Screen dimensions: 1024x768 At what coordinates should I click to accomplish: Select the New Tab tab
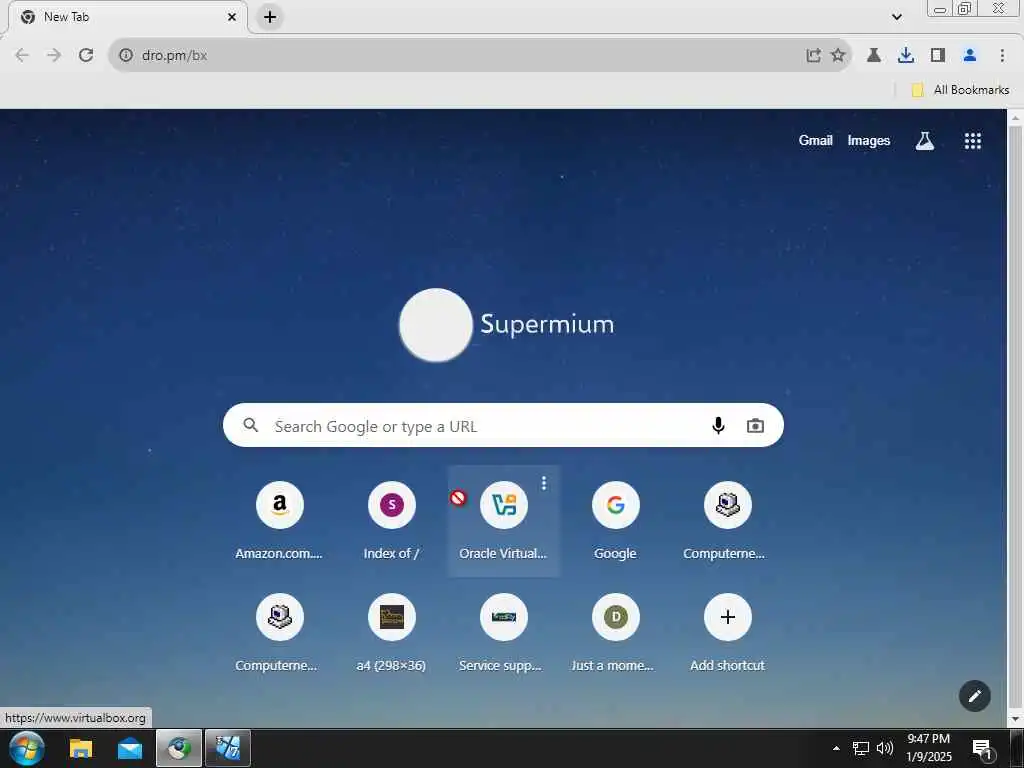(128, 17)
